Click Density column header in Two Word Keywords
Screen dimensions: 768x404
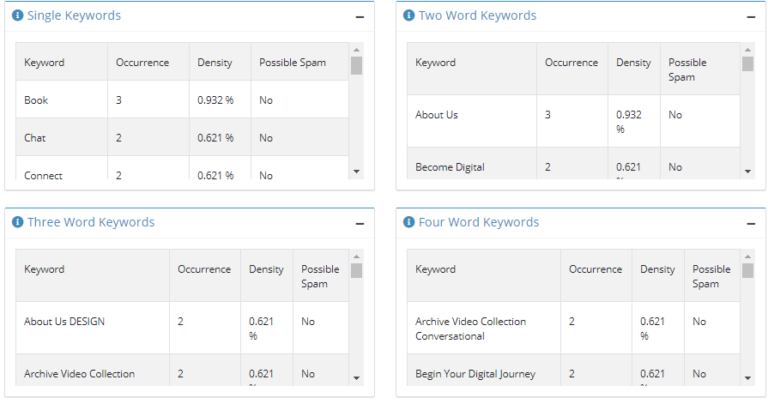coord(633,62)
